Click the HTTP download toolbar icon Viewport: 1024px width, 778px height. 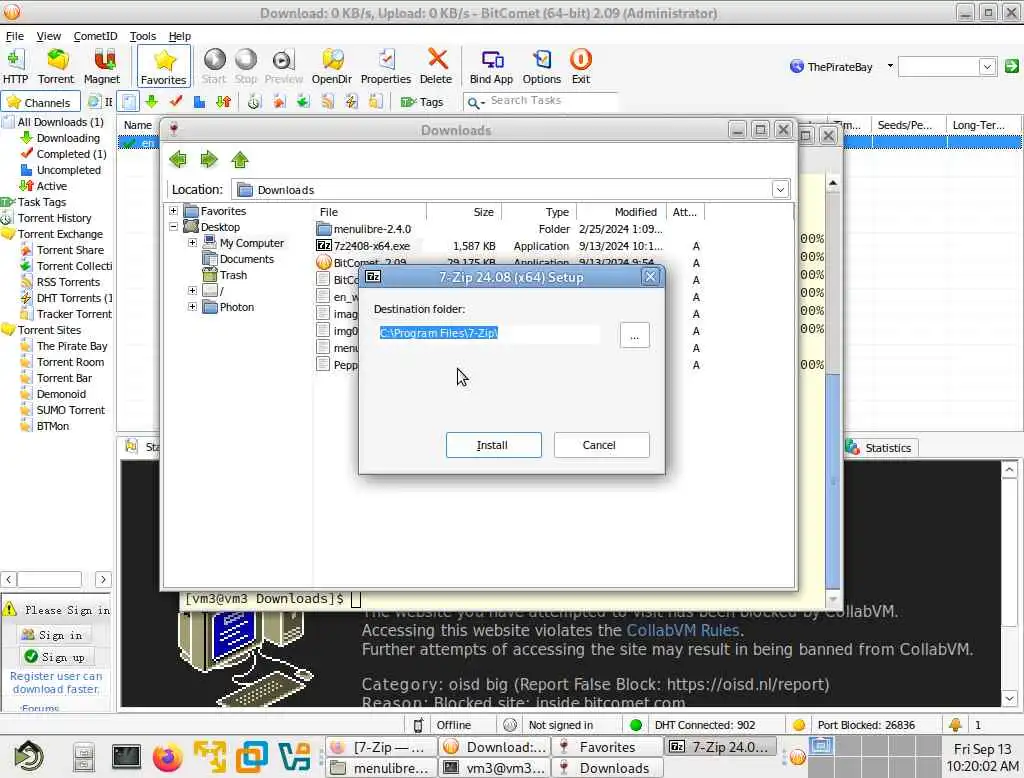pyautogui.click(x=15, y=67)
